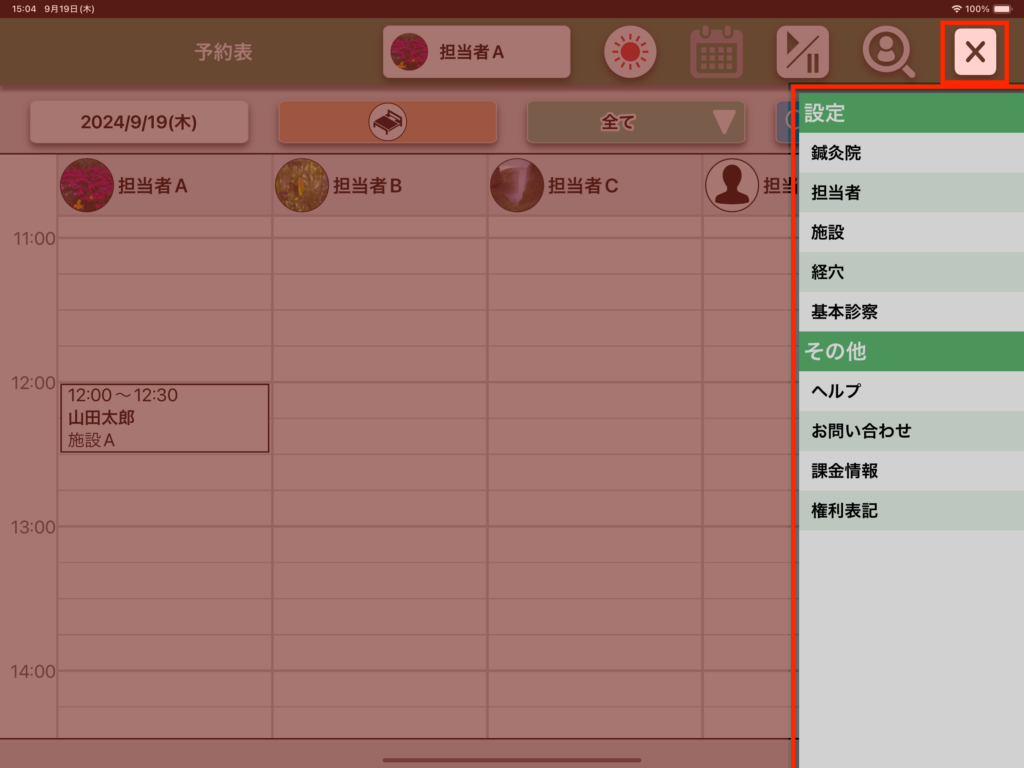Select 担当者B avatar in column header
1024x768 pixels.
302,185
